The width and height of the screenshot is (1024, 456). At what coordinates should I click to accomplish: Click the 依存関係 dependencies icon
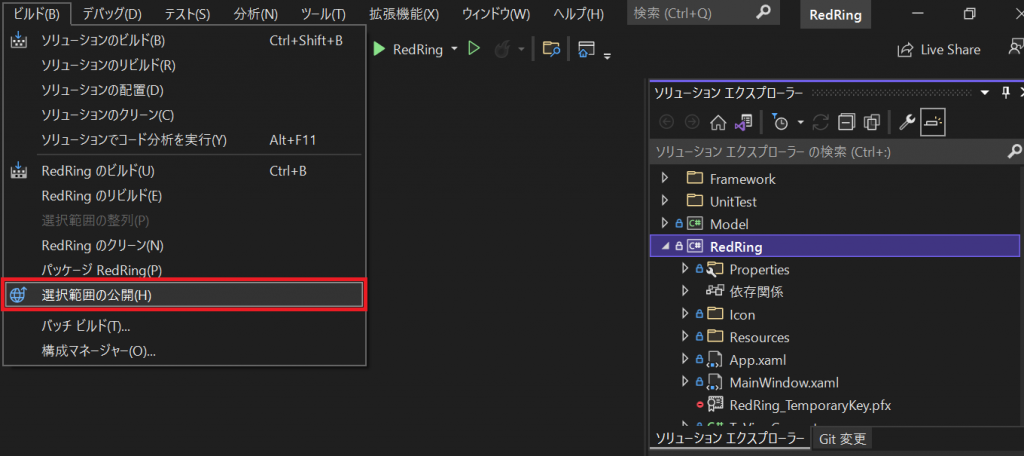[715, 291]
